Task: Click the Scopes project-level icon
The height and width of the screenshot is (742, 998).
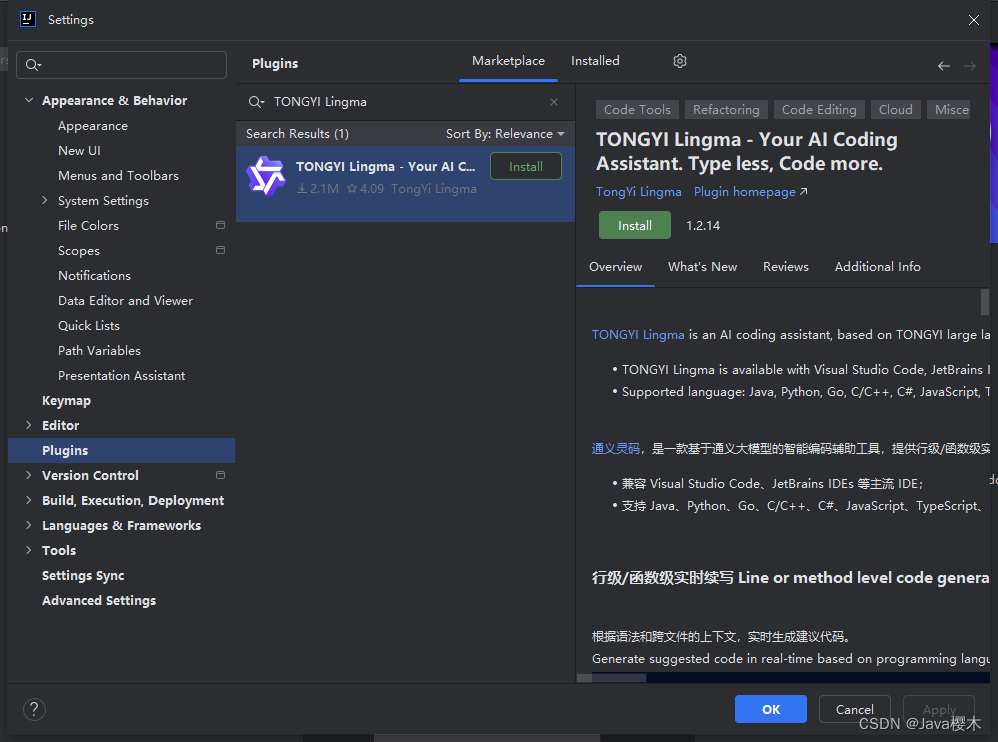Action: pos(220,250)
